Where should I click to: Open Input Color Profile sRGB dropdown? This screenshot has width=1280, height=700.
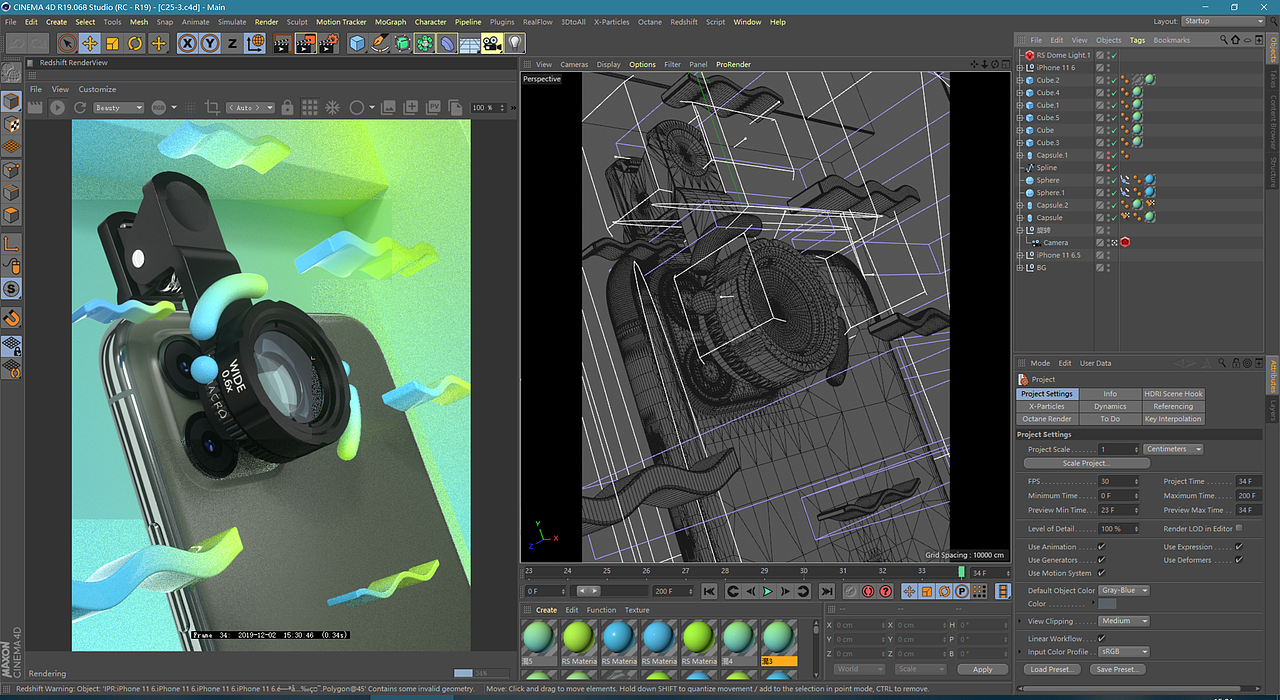[x=1124, y=652]
